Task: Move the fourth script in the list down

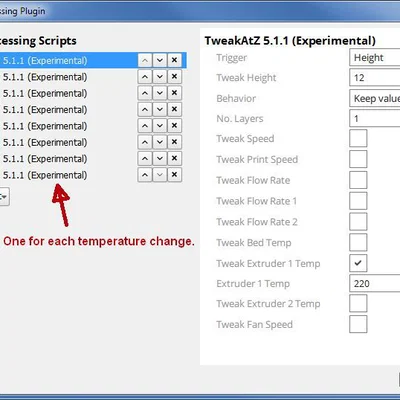Action: pyautogui.click(x=160, y=109)
